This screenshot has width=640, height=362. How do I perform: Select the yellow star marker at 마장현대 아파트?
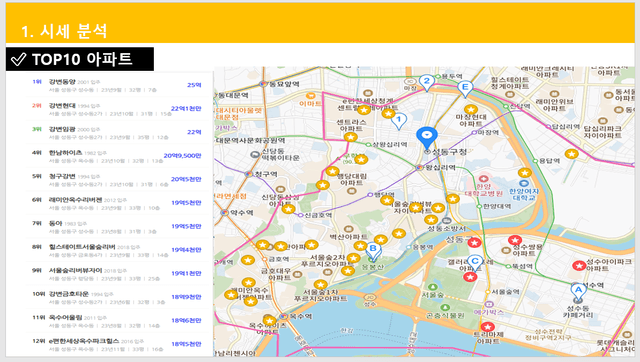[x=471, y=109]
